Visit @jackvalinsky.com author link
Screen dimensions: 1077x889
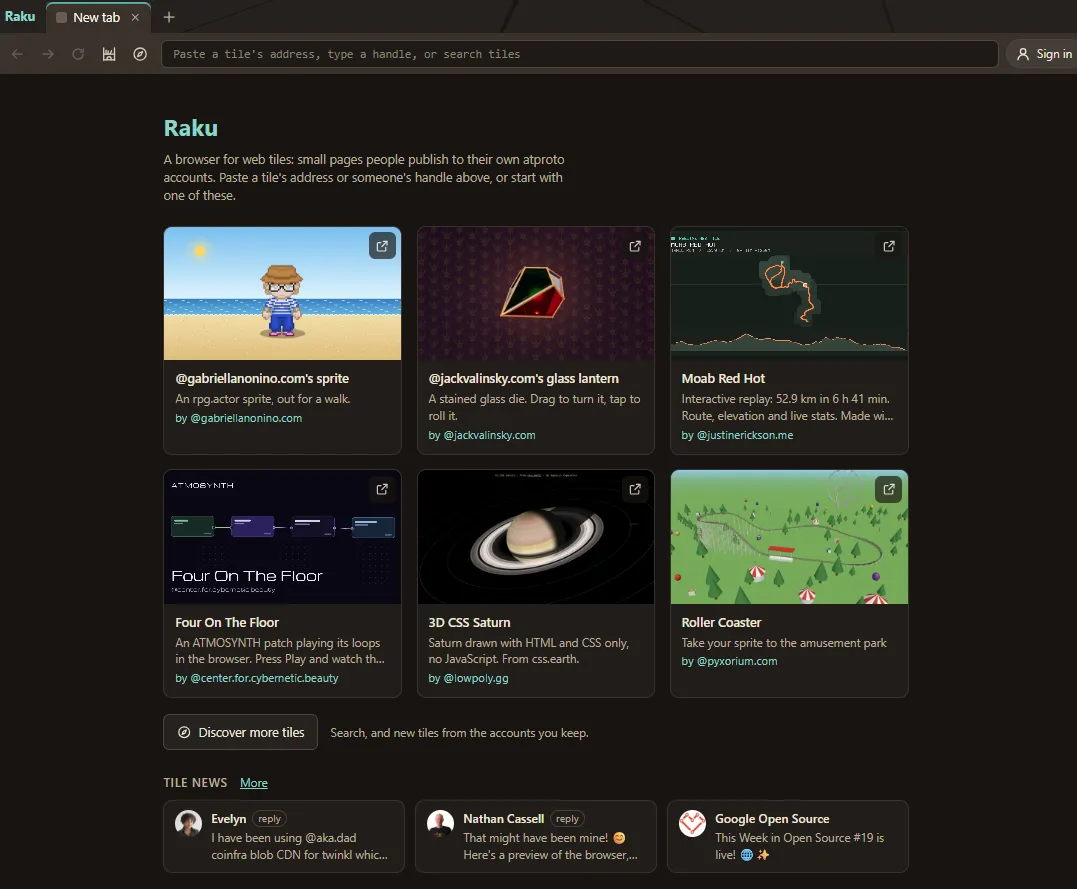pos(489,435)
